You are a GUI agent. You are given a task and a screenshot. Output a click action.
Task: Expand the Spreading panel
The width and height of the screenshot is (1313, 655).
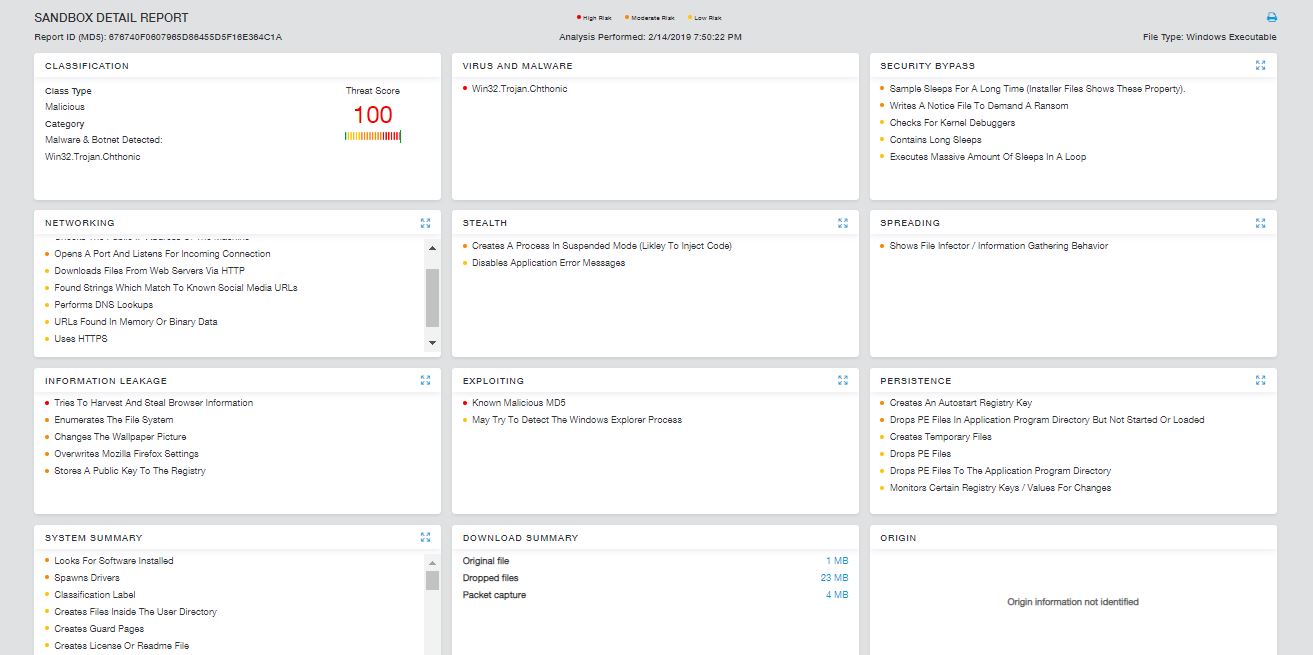point(1260,223)
